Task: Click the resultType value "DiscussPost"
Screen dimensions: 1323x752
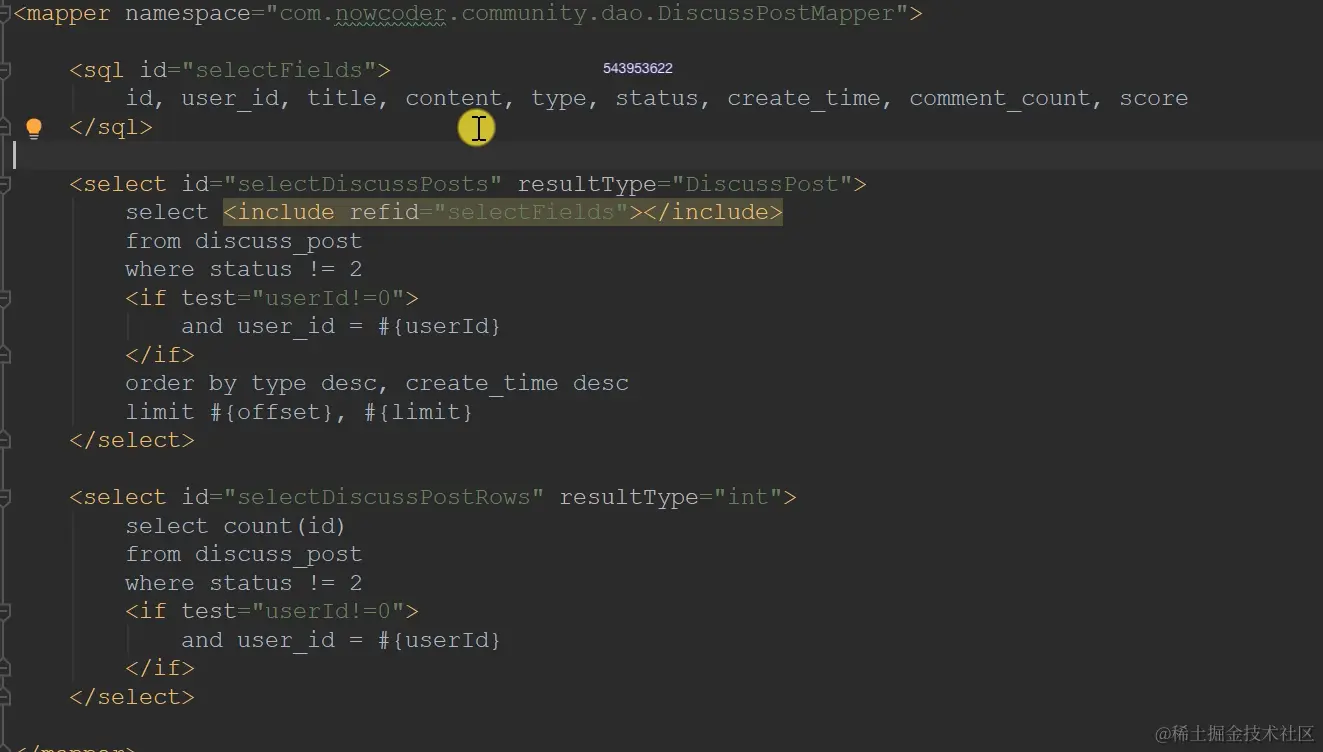Action: pyautogui.click(x=762, y=184)
